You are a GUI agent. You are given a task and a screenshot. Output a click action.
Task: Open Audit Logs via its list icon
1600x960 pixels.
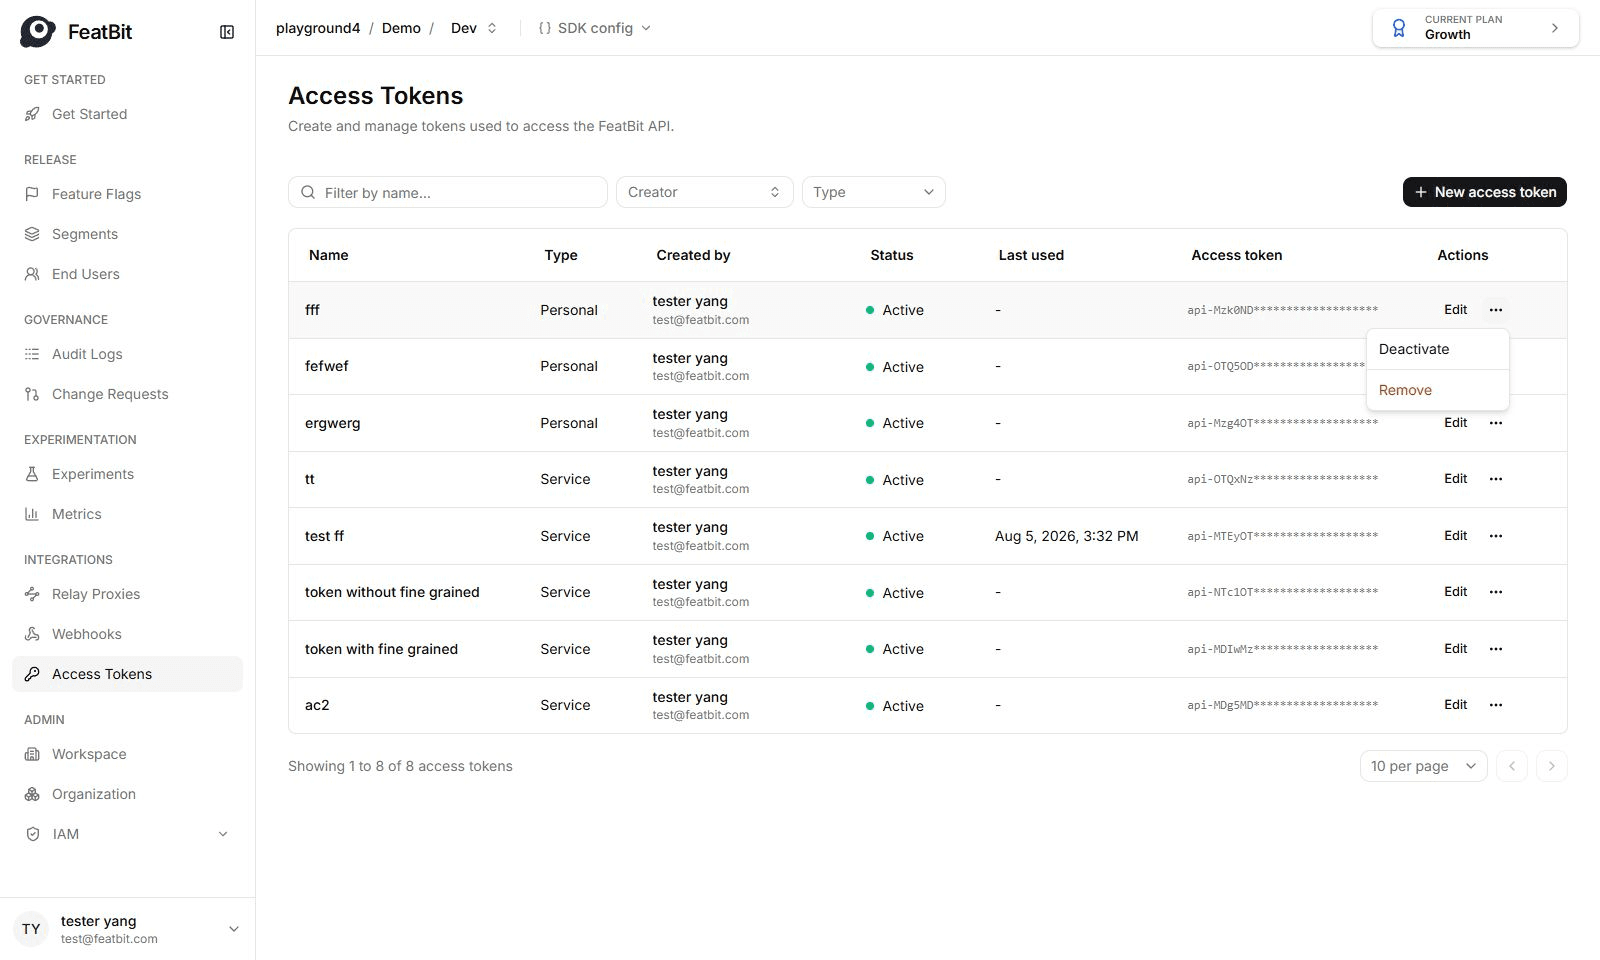point(32,354)
